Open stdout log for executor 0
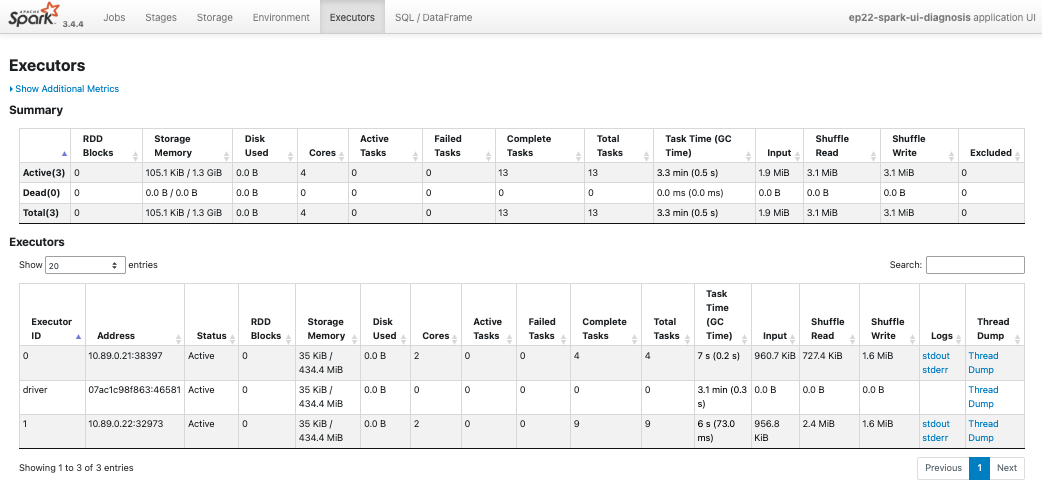Screen dimensions: 1042x490 point(936,356)
